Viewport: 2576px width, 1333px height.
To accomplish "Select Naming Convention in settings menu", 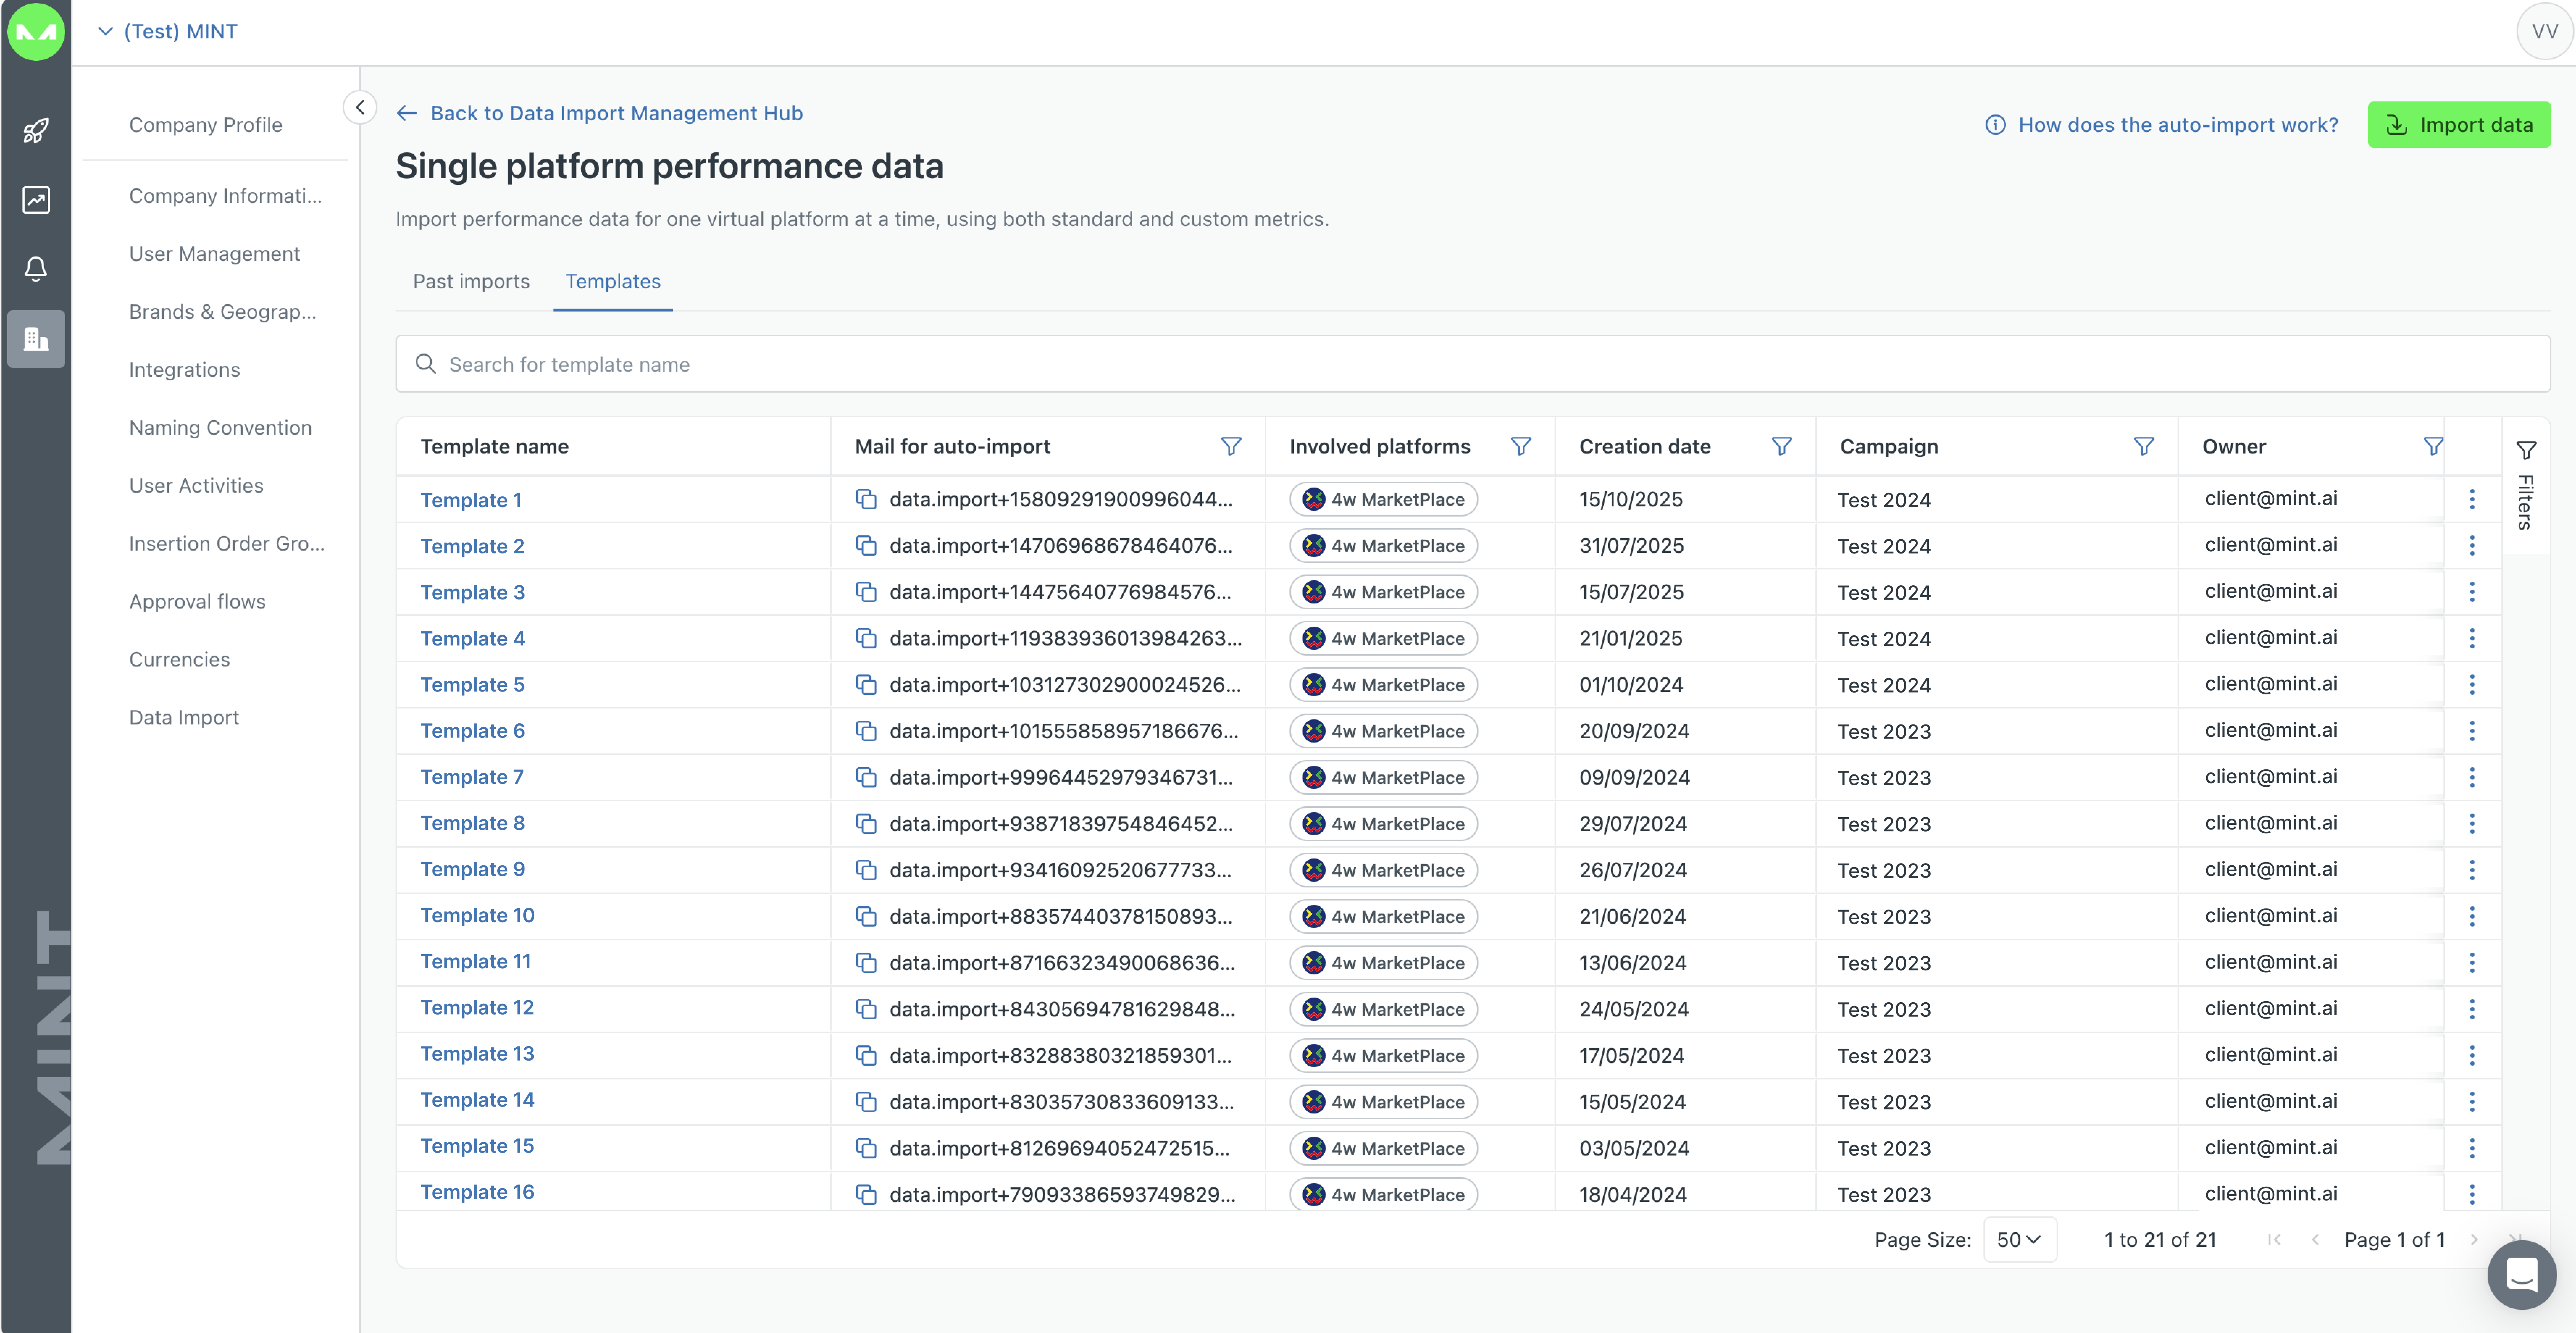I will (x=220, y=427).
